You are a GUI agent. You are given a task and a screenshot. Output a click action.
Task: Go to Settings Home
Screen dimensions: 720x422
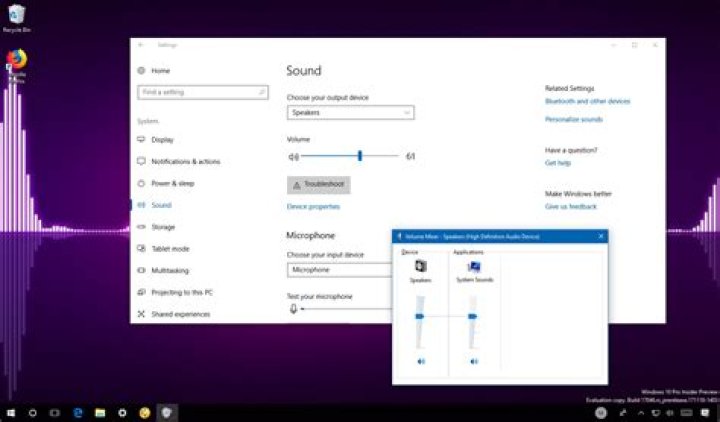(x=160, y=70)
